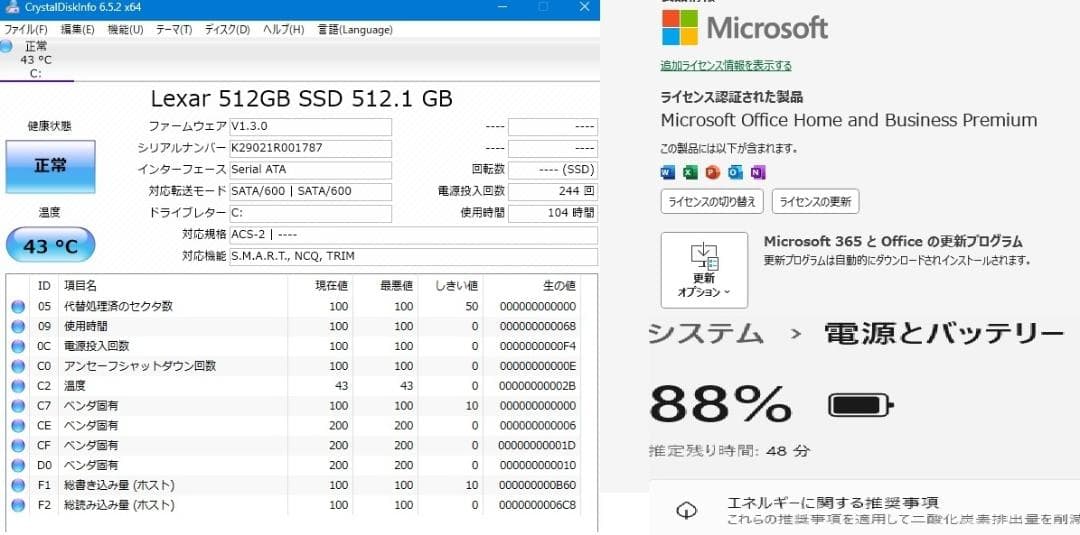Open the 更新オプション dropdown

coord(704,270)
